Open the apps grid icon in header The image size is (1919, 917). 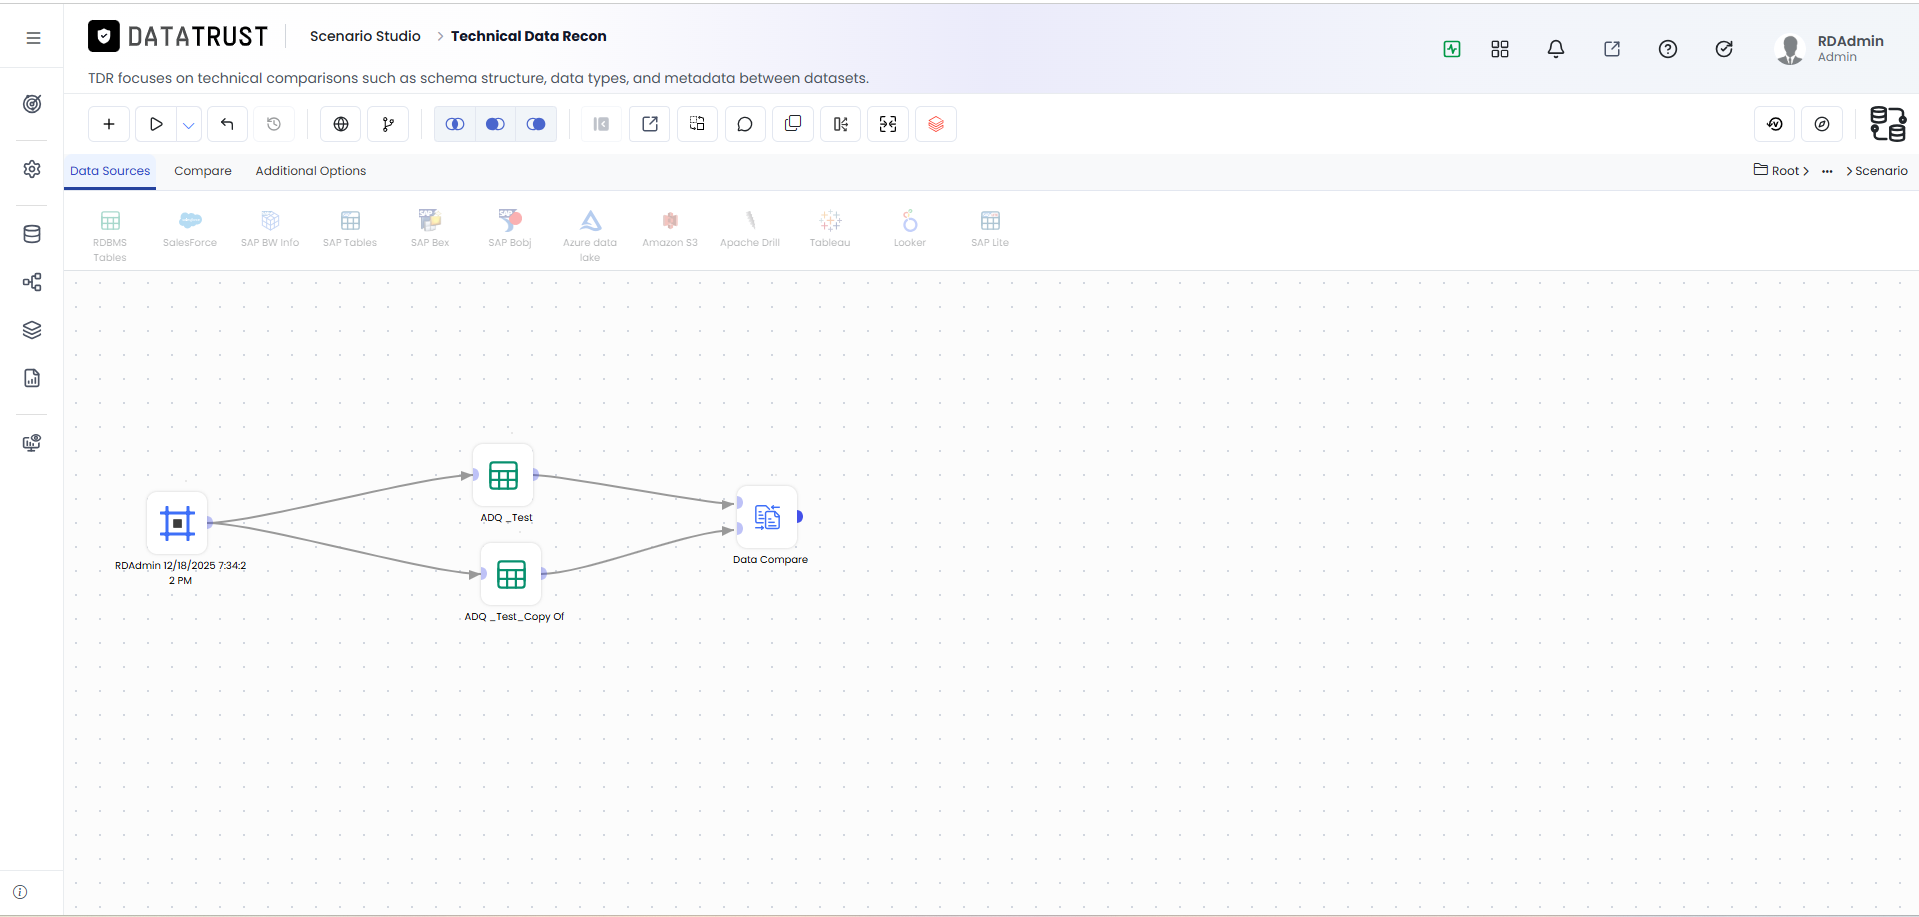(x=1500, y=49)
